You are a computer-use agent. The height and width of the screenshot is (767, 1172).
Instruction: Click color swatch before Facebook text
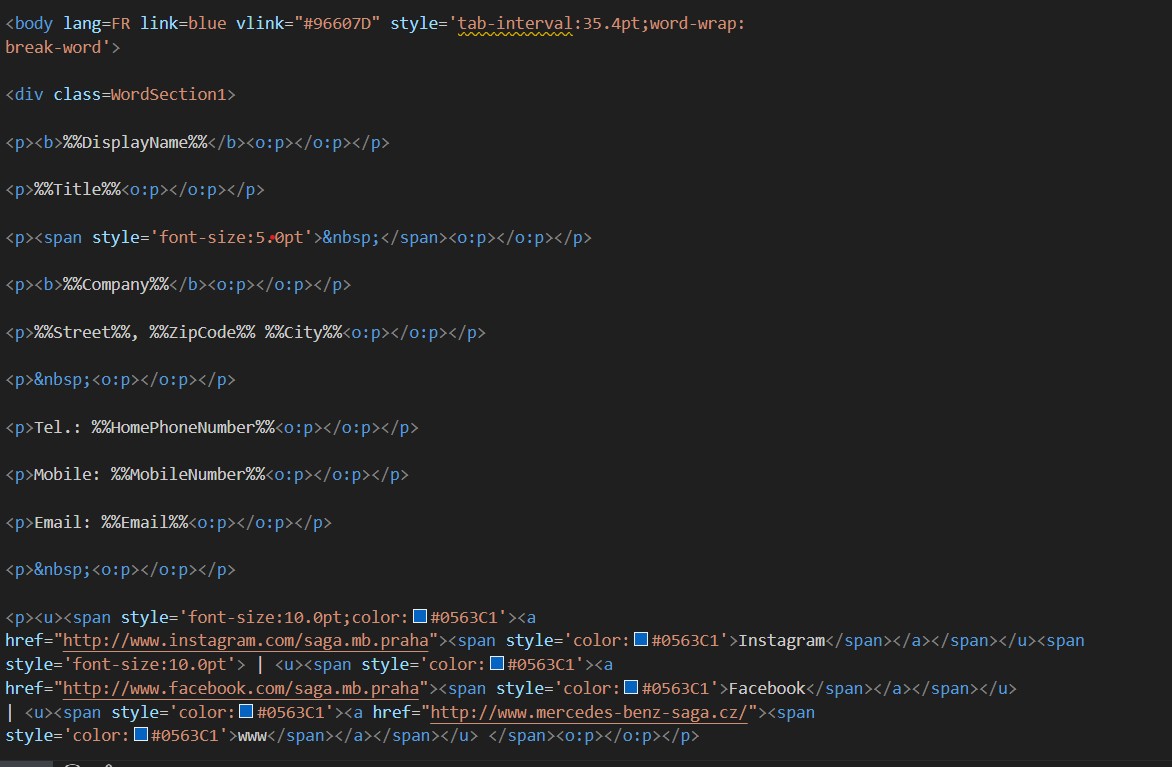coord(631,688)
